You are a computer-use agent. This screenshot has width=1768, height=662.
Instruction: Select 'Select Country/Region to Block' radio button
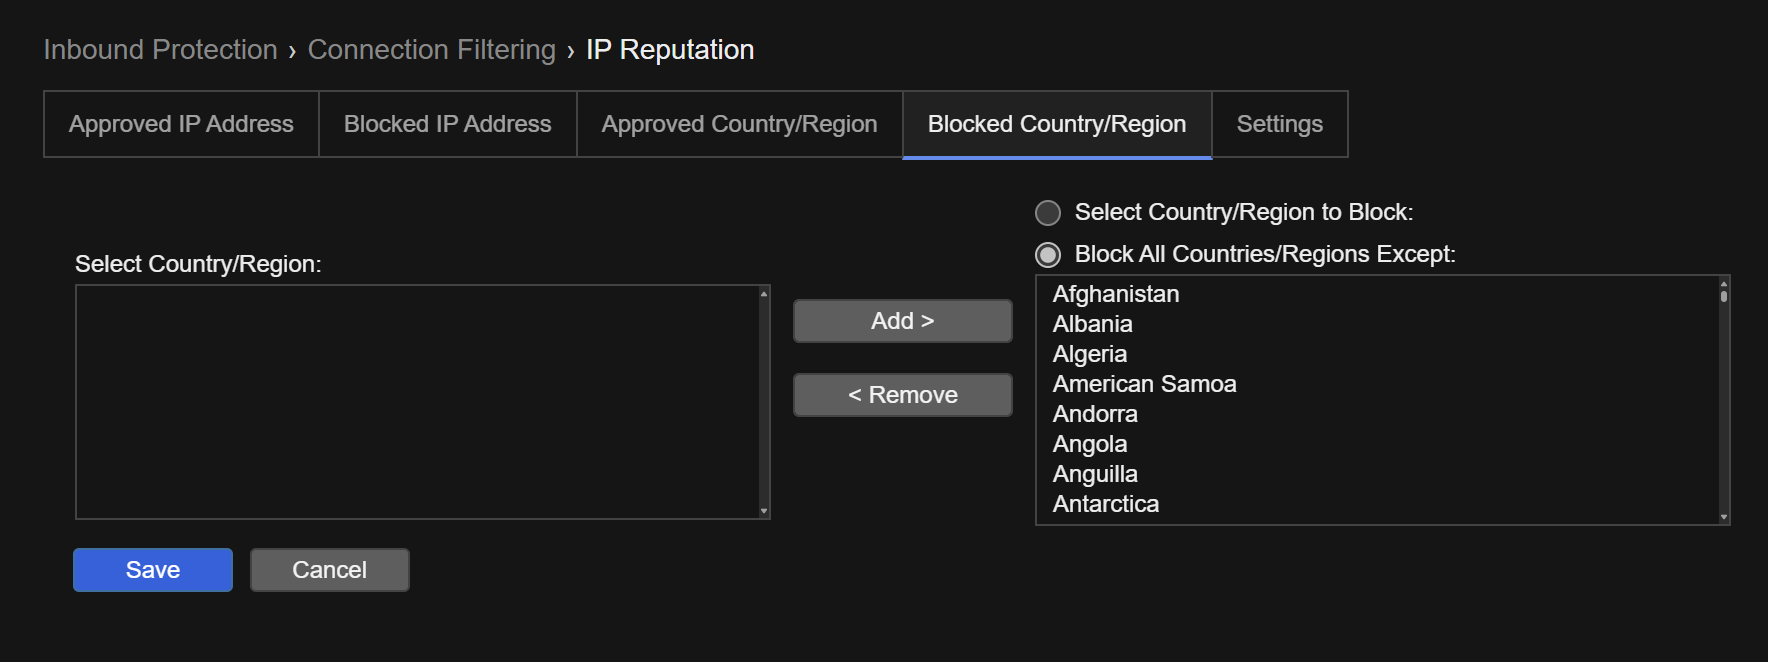1048,213
